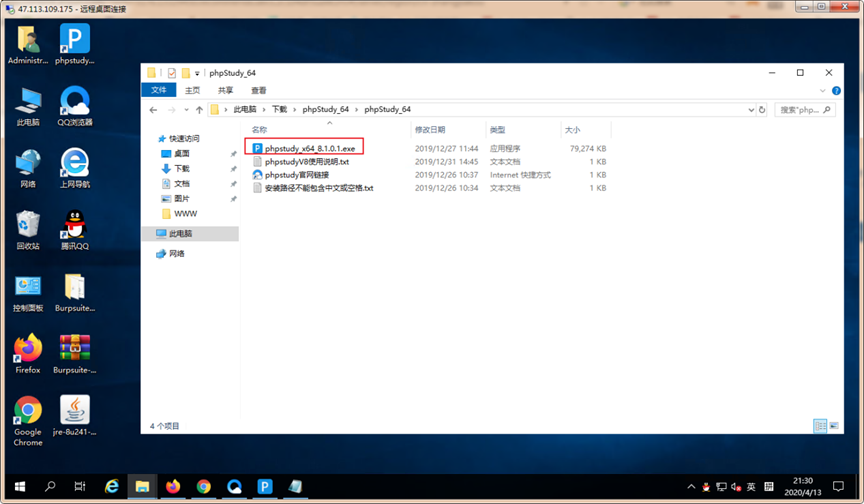Go forward in File Explorer
Viewport: 864px width, 504px height.
coord(171,110)
